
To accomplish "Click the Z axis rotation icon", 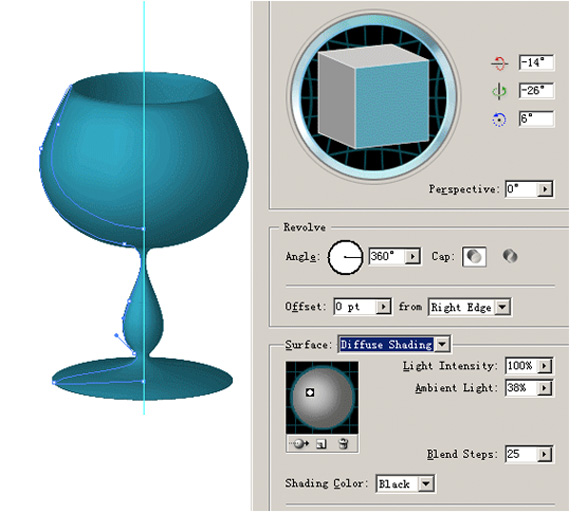I will 499,119.
